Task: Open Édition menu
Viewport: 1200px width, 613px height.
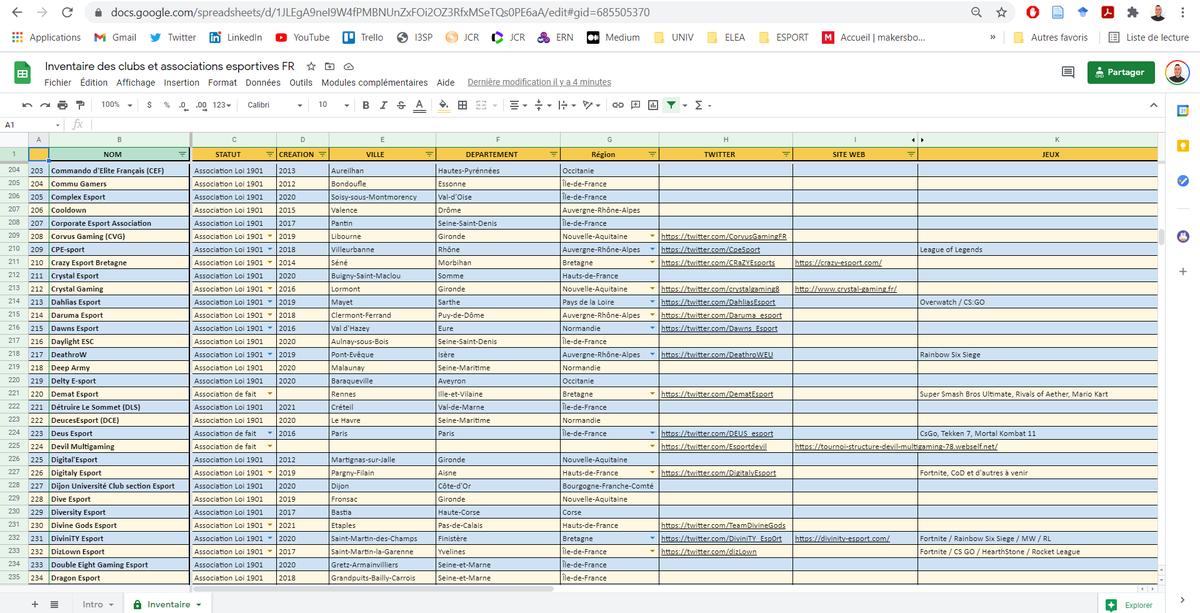Action: pyautogui.click(x=94, y=83)
